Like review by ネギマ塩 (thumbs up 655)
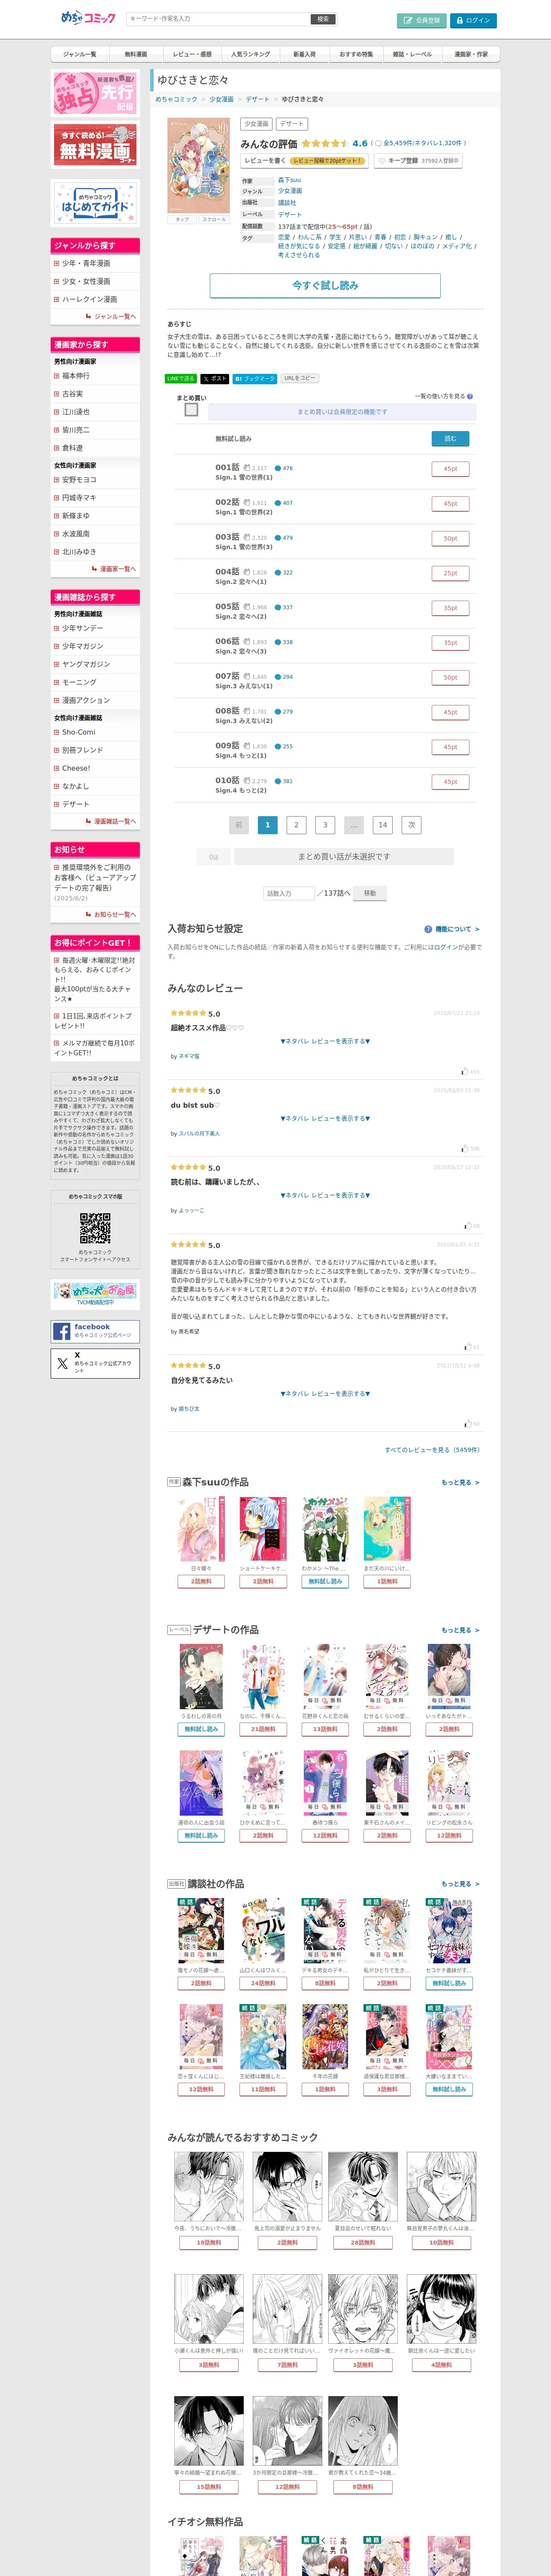The image size is (551, 2576). pos(470,1072)
